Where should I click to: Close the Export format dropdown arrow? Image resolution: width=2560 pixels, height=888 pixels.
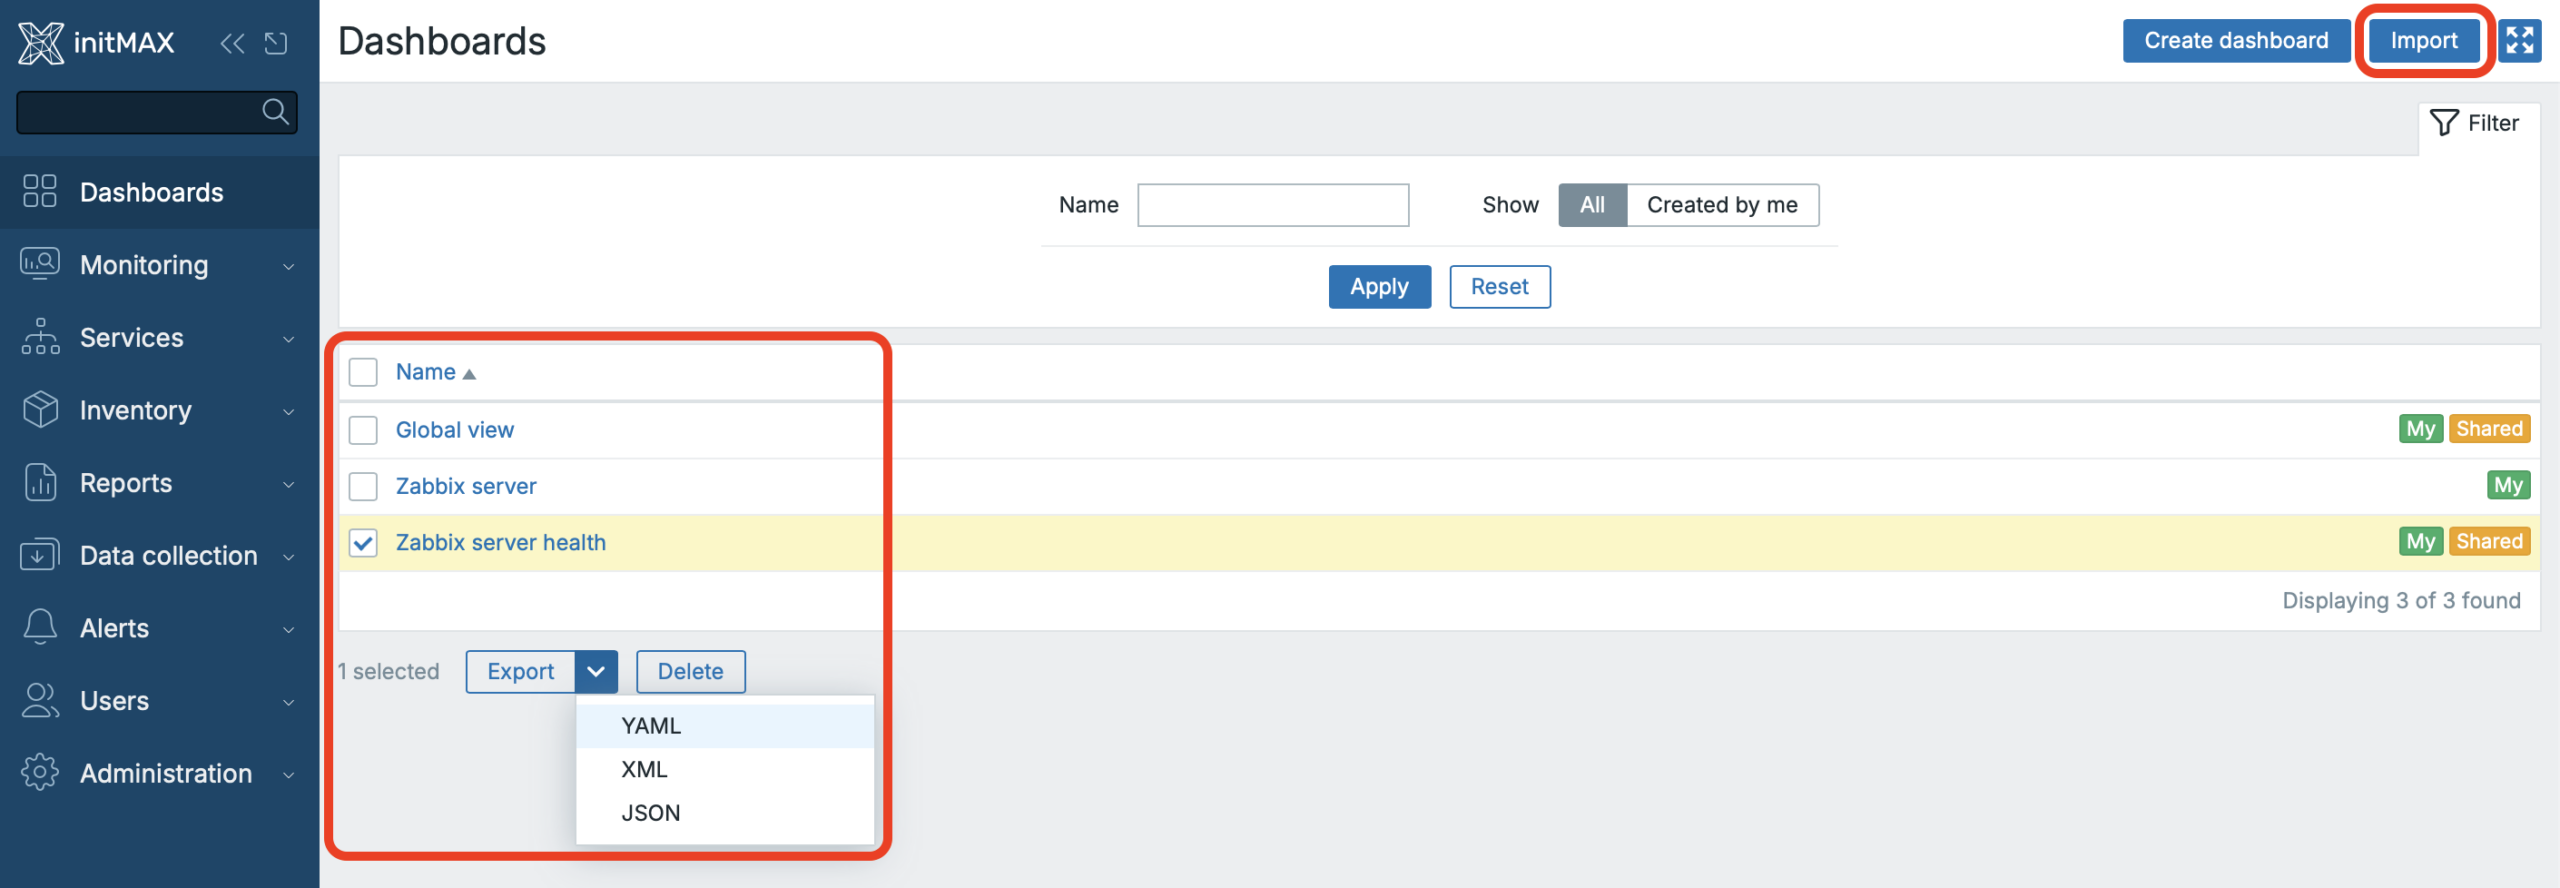click(x=596, y=672)
